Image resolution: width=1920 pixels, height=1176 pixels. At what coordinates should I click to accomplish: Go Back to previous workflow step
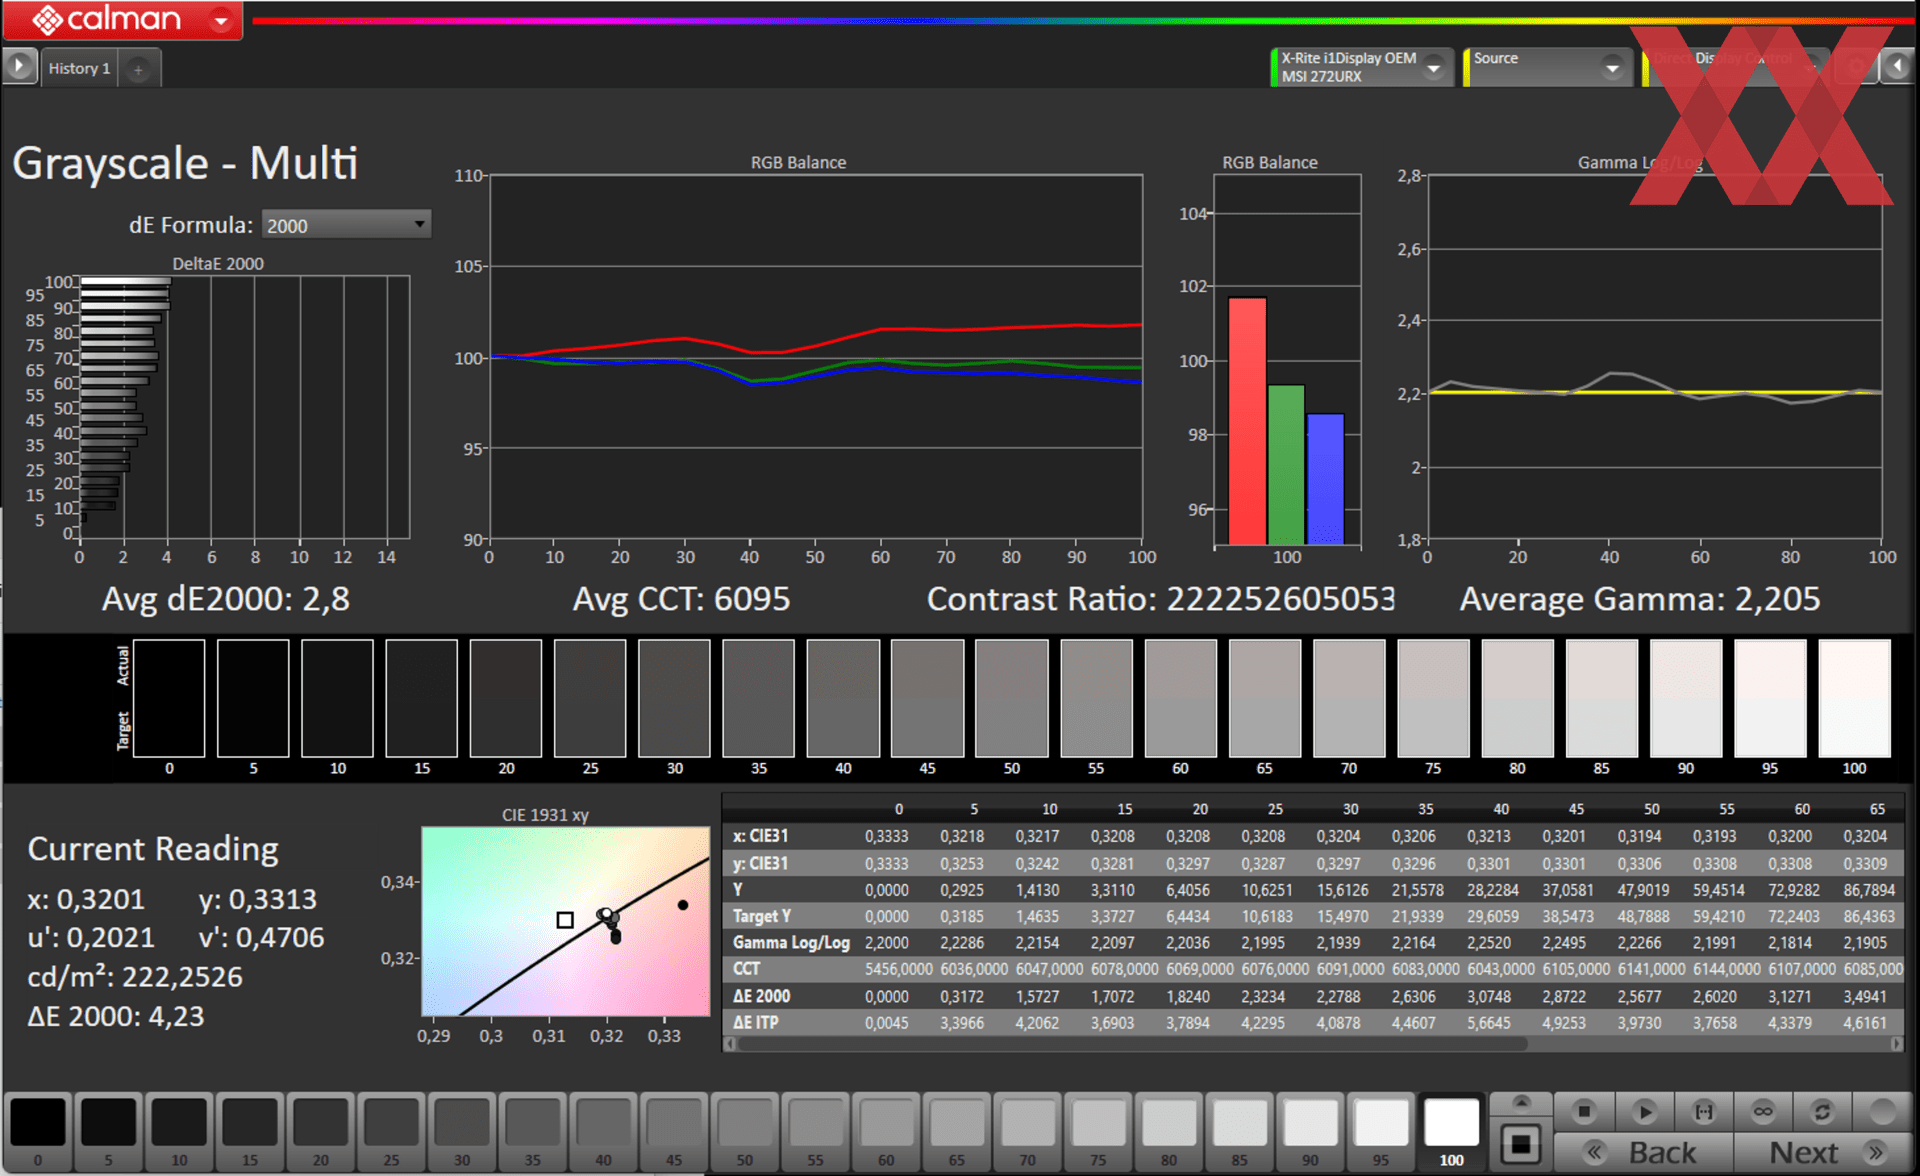tap(1645, 1152)
